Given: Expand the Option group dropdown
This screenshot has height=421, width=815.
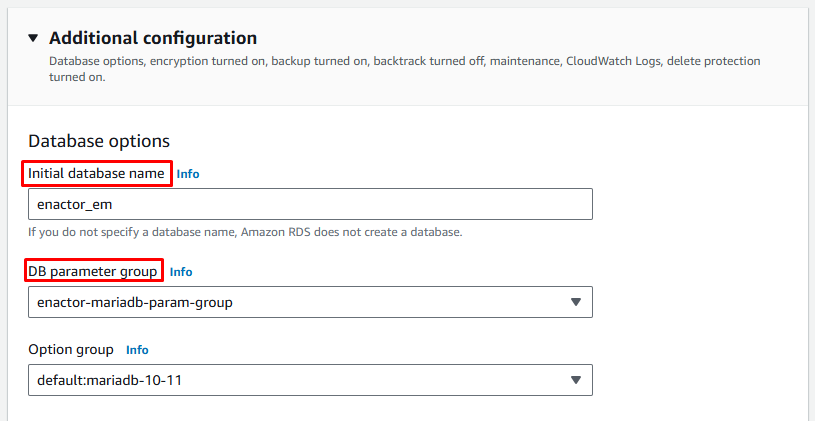Looking at the screenshot, I should coord(310,380).
